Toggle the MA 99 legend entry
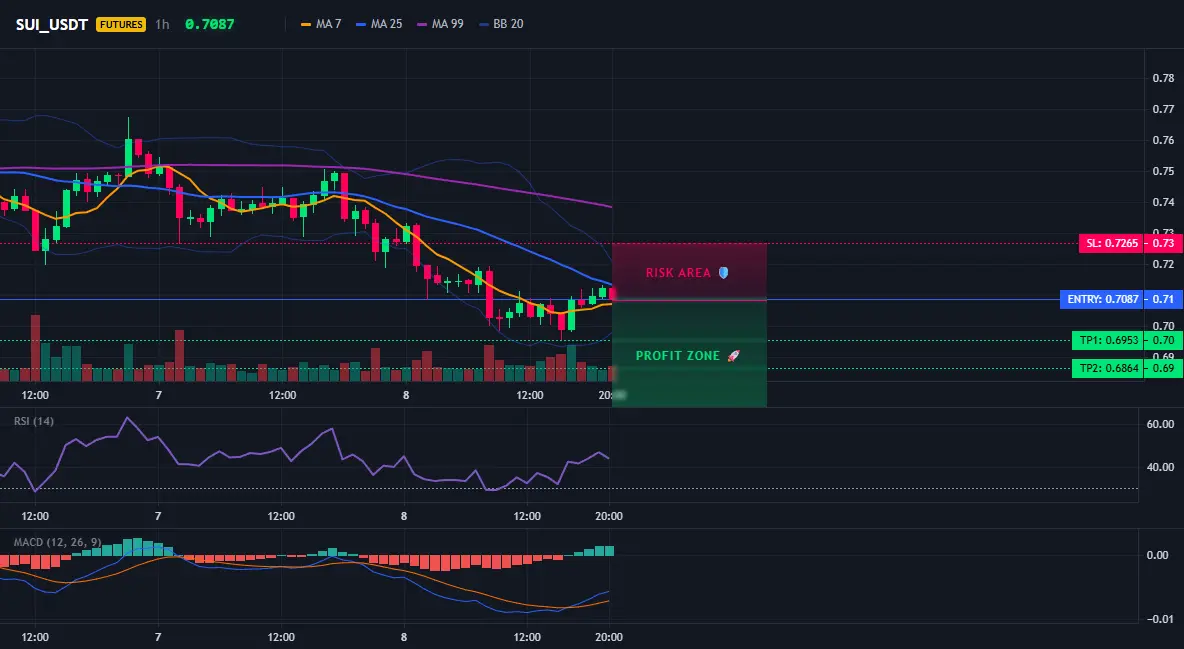 click(x=440, y=24)
